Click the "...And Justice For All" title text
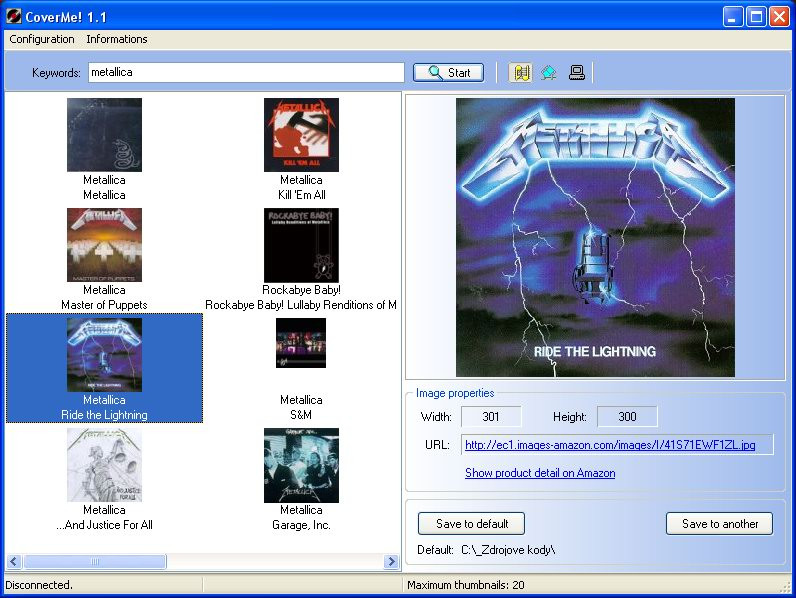The height and width of the screenshot is (598, 796). click(105, 525)
